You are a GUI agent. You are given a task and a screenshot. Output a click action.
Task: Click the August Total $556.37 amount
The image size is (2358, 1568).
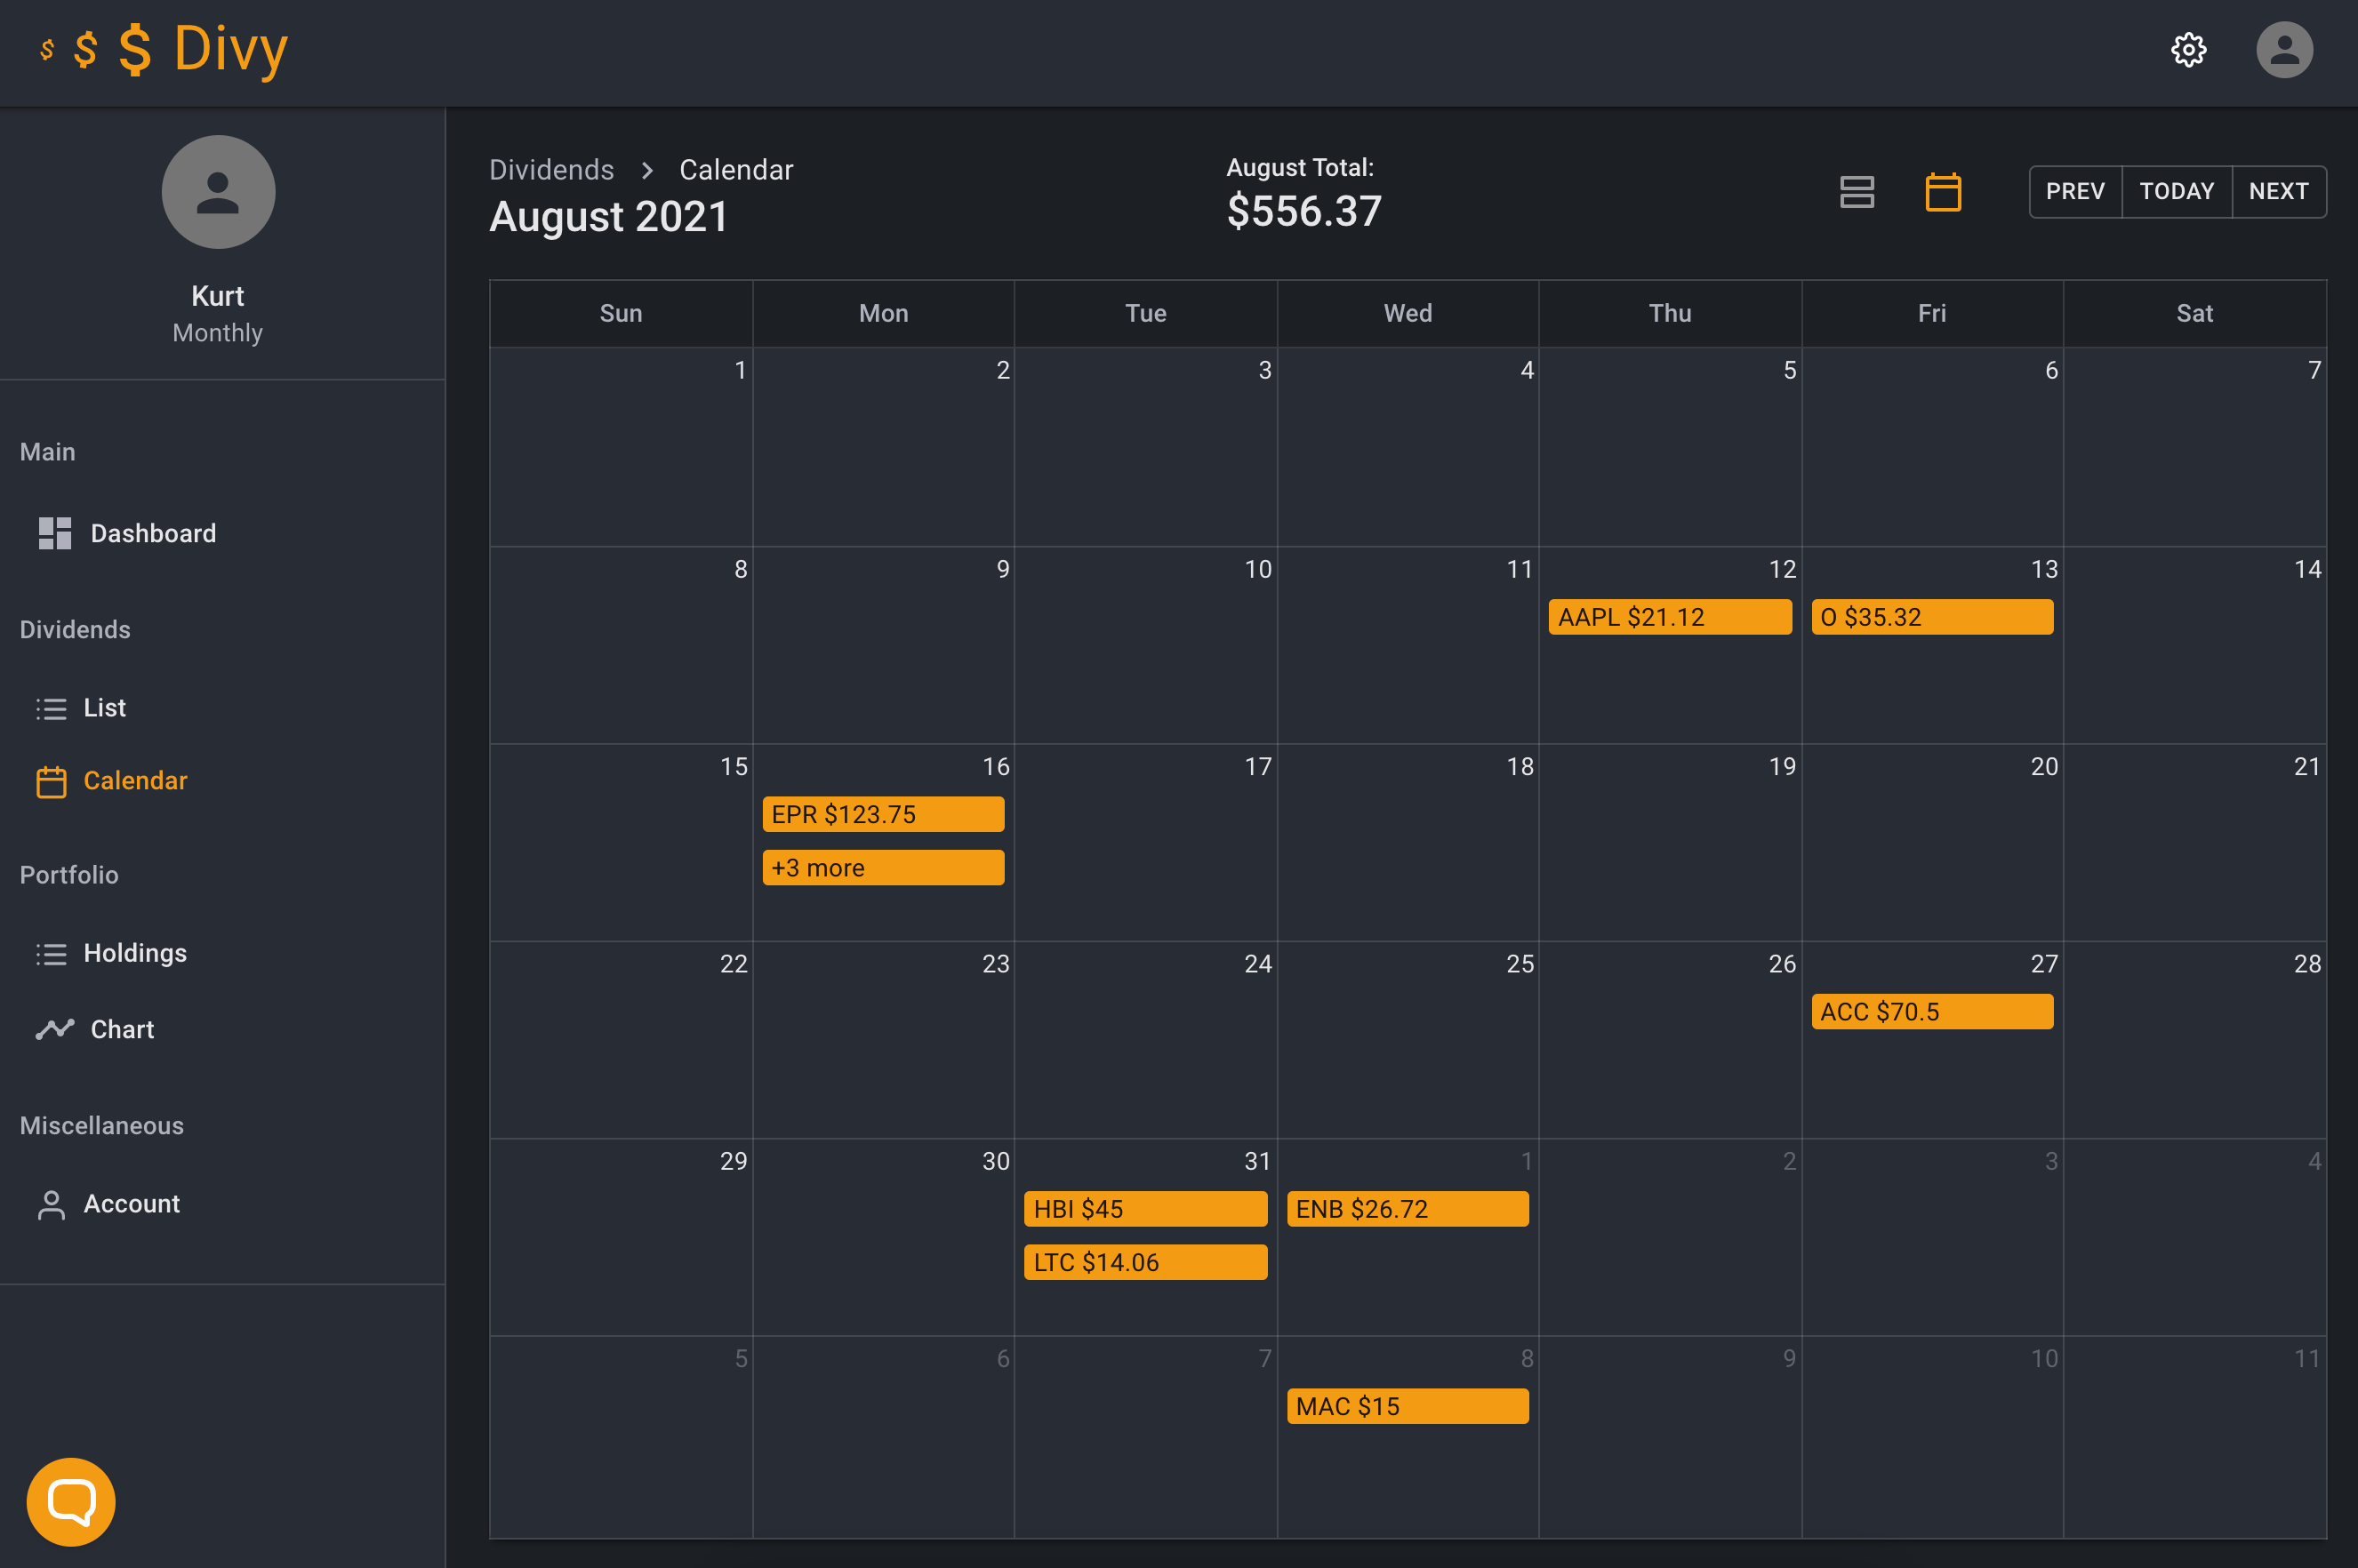[1304, 211]
